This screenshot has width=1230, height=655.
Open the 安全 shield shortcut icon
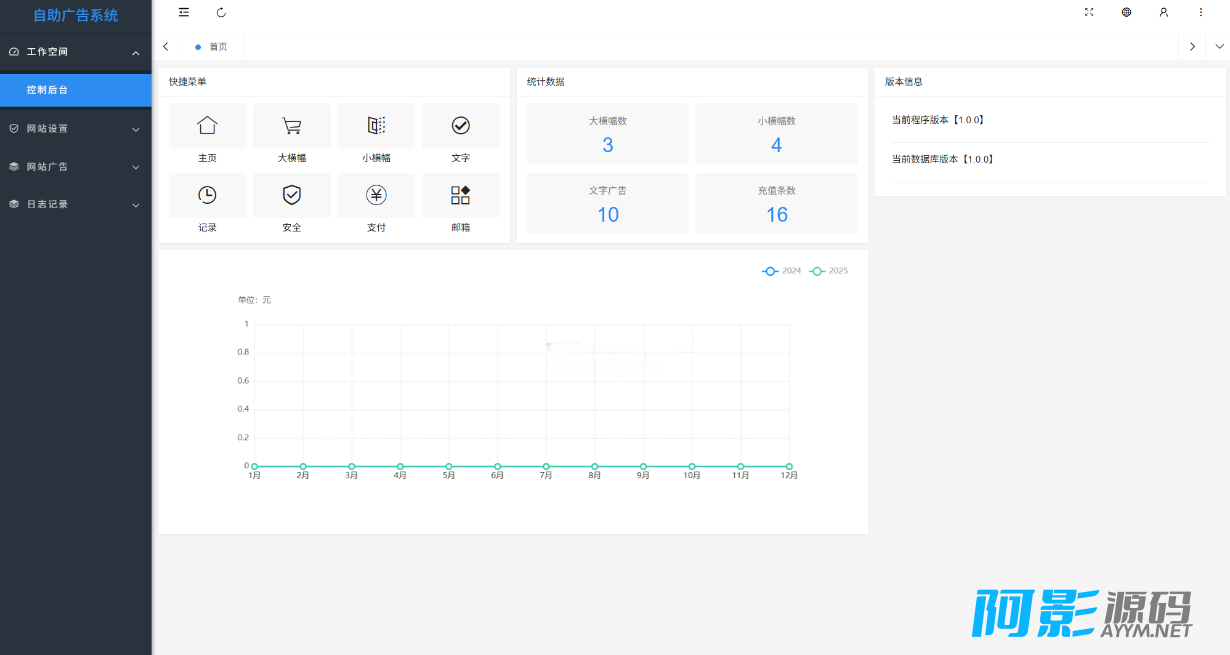291,195
